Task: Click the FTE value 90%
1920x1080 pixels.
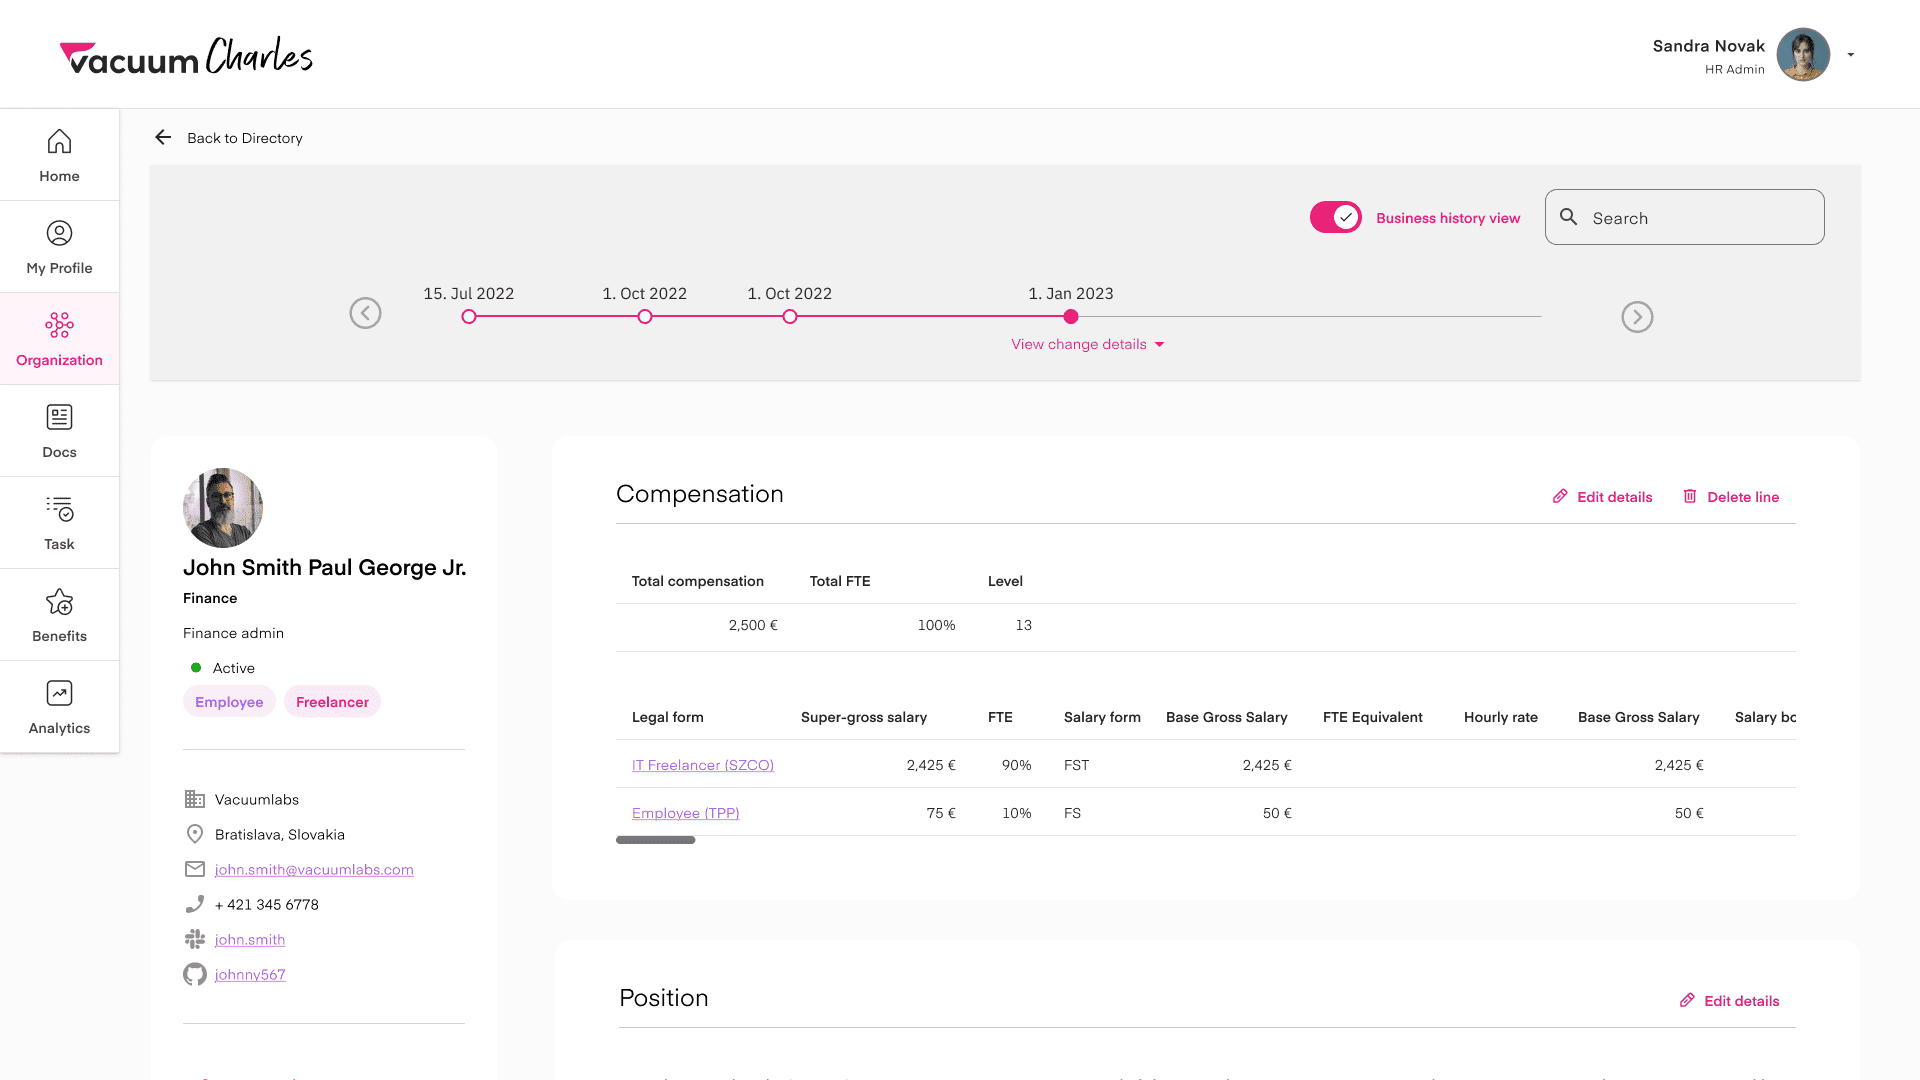Action: coord(1016,765)
